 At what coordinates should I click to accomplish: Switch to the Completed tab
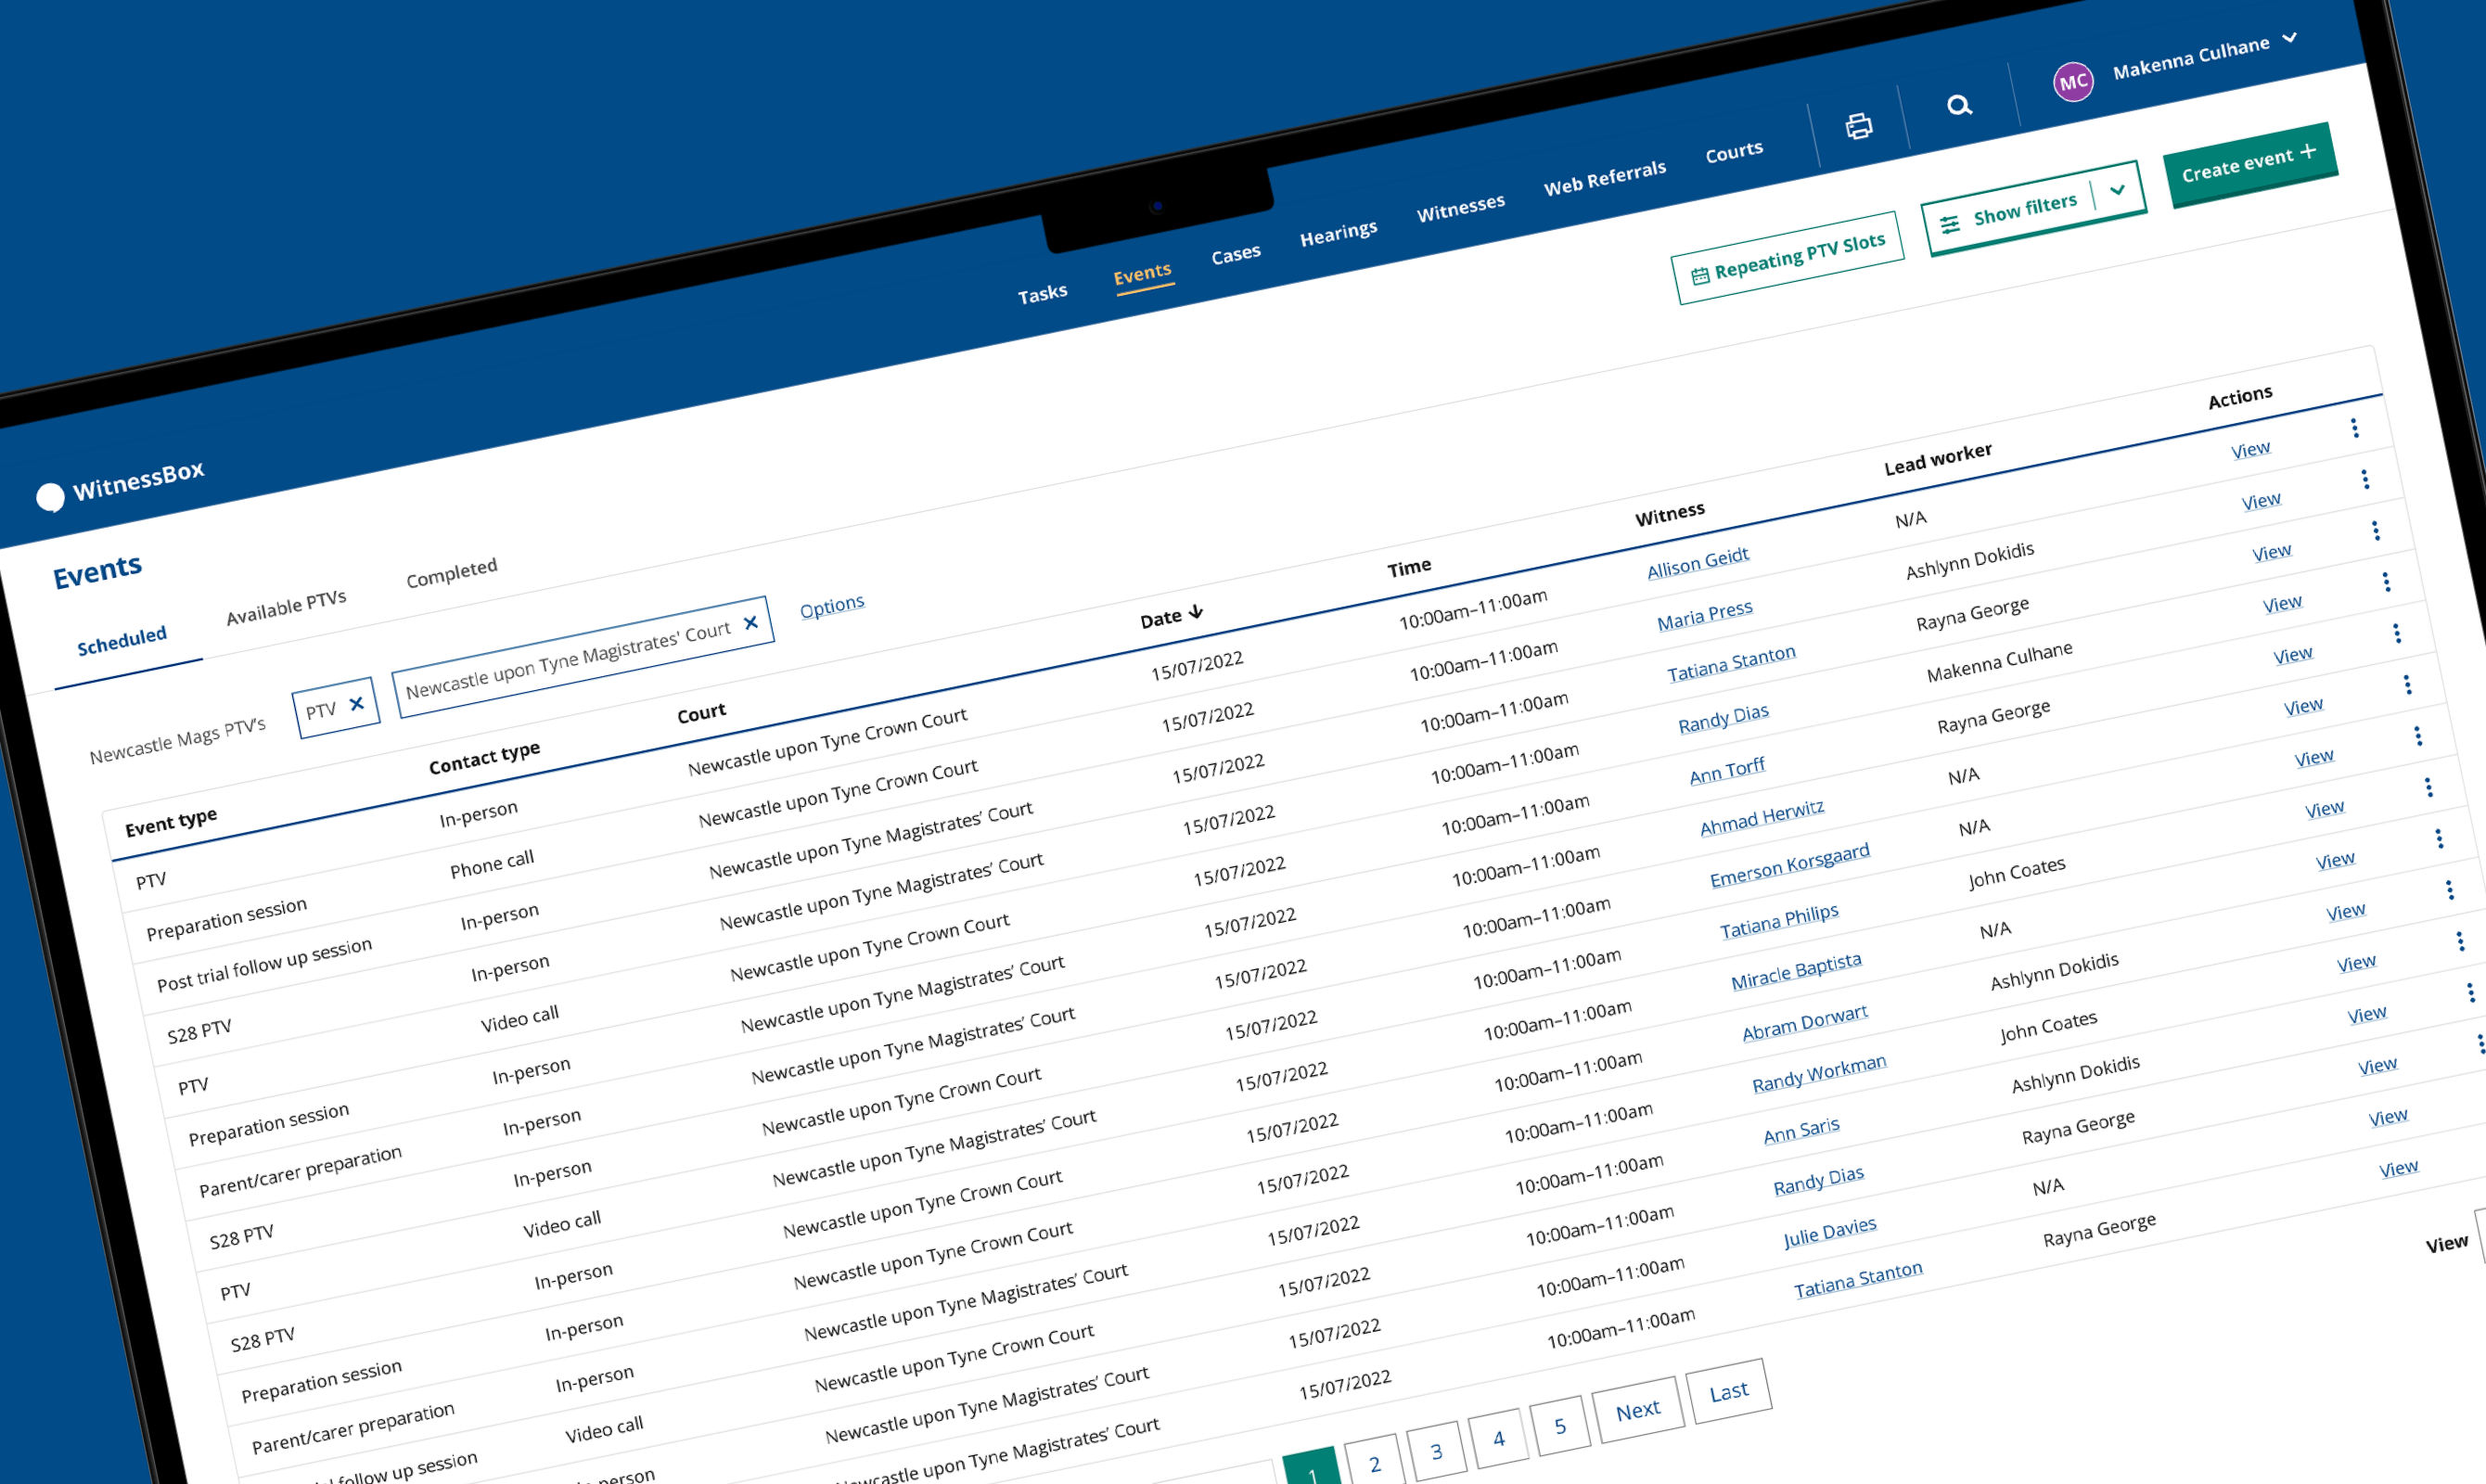click(x=451, y=573)
